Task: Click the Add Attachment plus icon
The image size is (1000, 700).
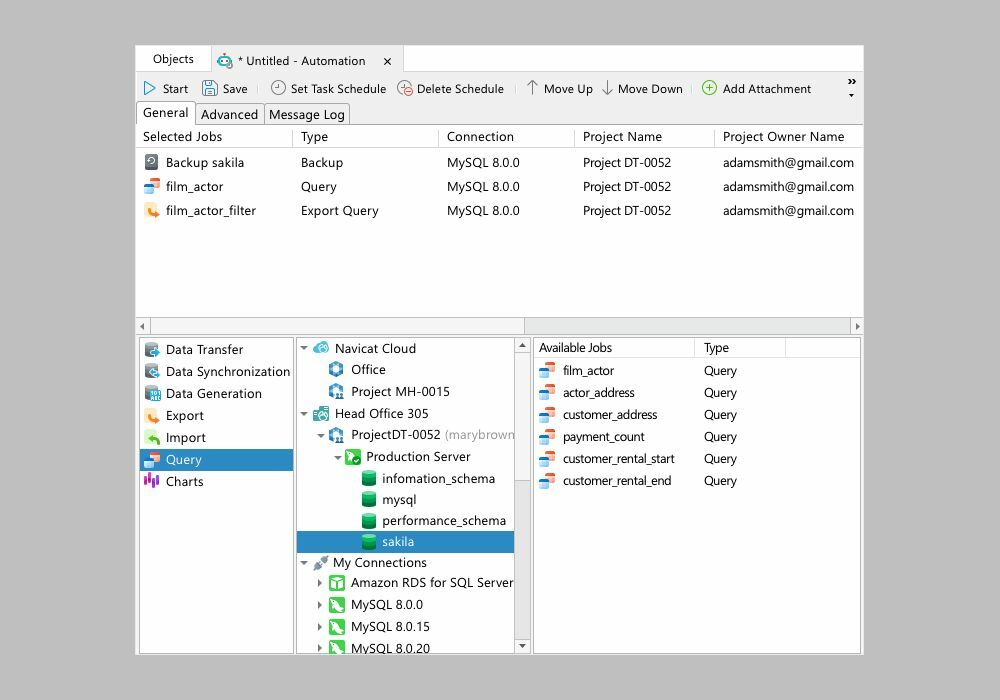Action: [709, 87]
